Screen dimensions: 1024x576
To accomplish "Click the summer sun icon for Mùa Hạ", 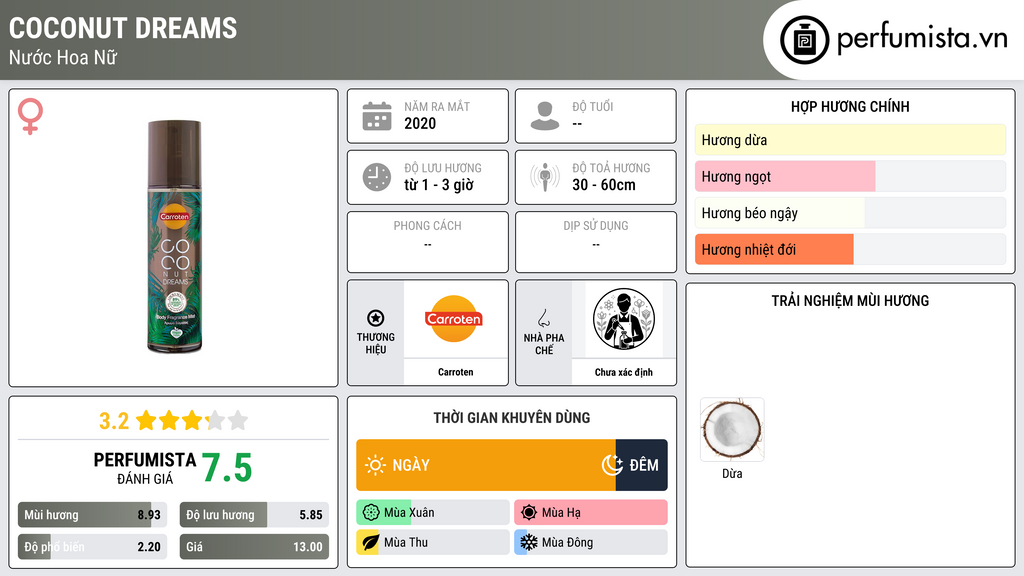I will pos(529,513).
